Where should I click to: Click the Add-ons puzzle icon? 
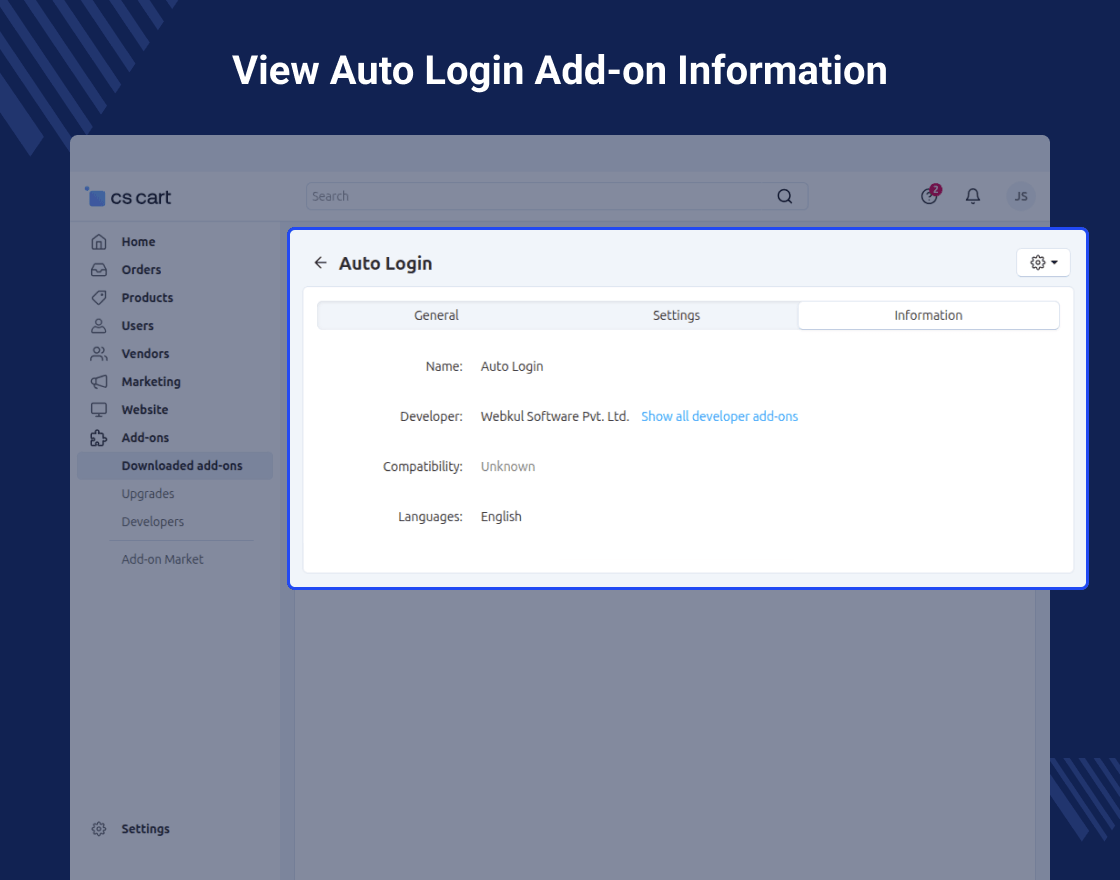coord(99,438)
